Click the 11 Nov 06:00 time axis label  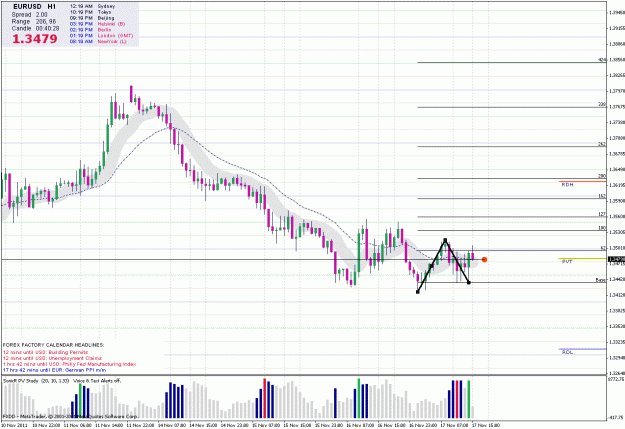77,425
